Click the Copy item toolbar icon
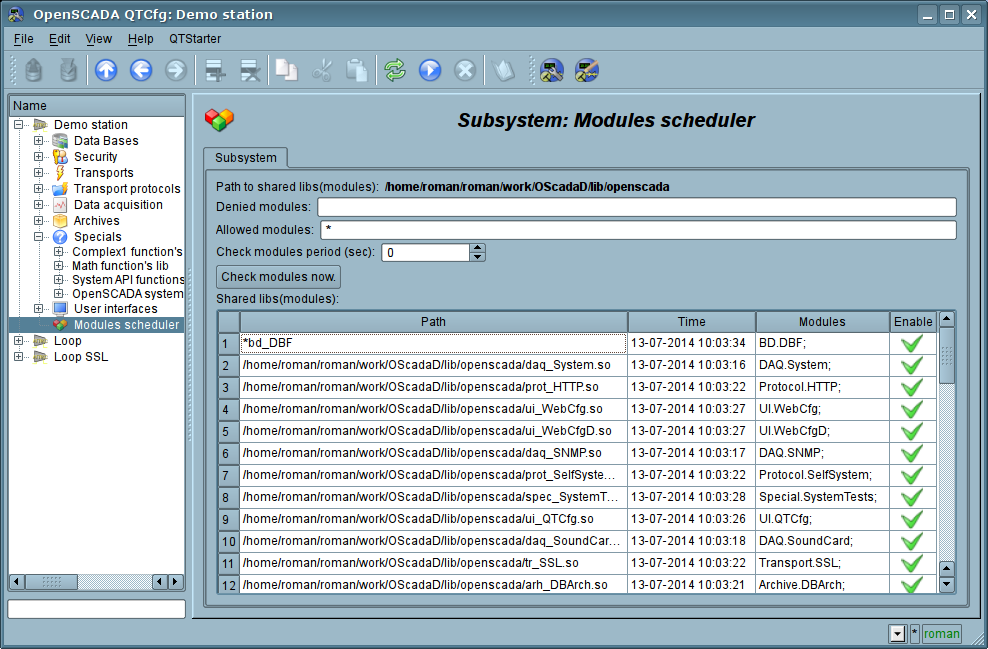The height and width of the screenshot is (649, 988). 287,70
